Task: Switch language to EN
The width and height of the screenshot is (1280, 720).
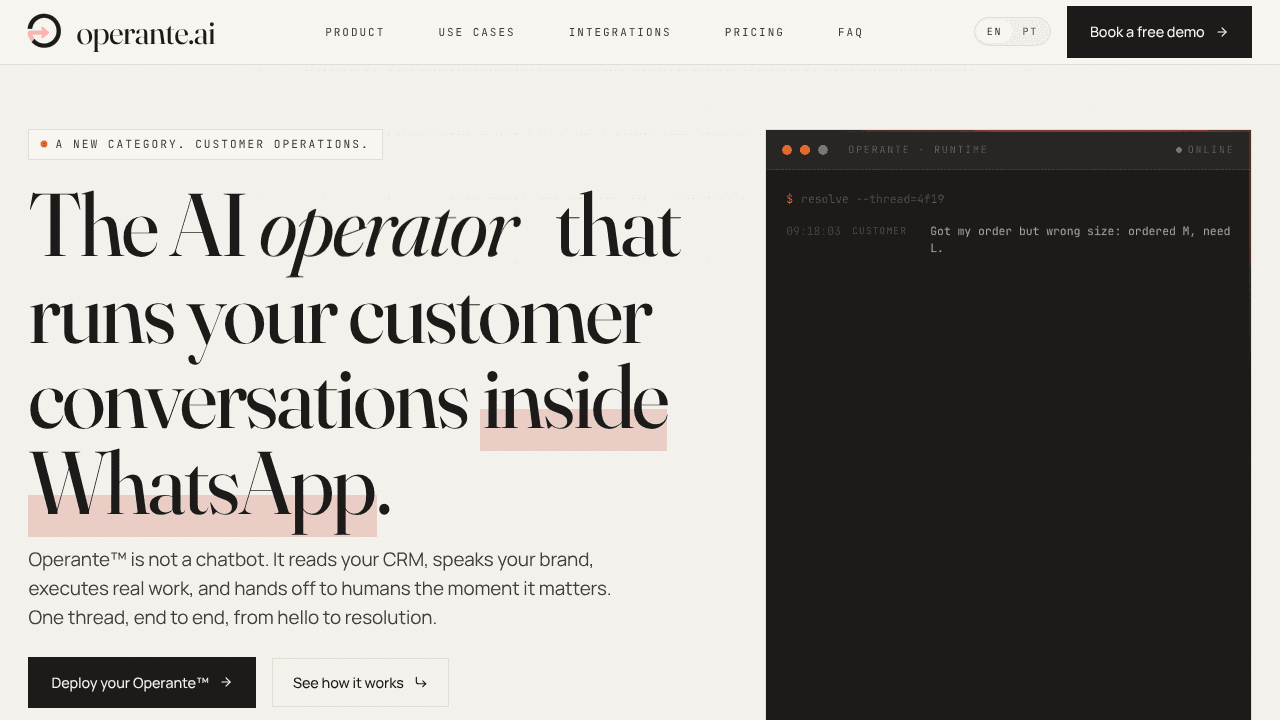Action: [x=994, y=32]
